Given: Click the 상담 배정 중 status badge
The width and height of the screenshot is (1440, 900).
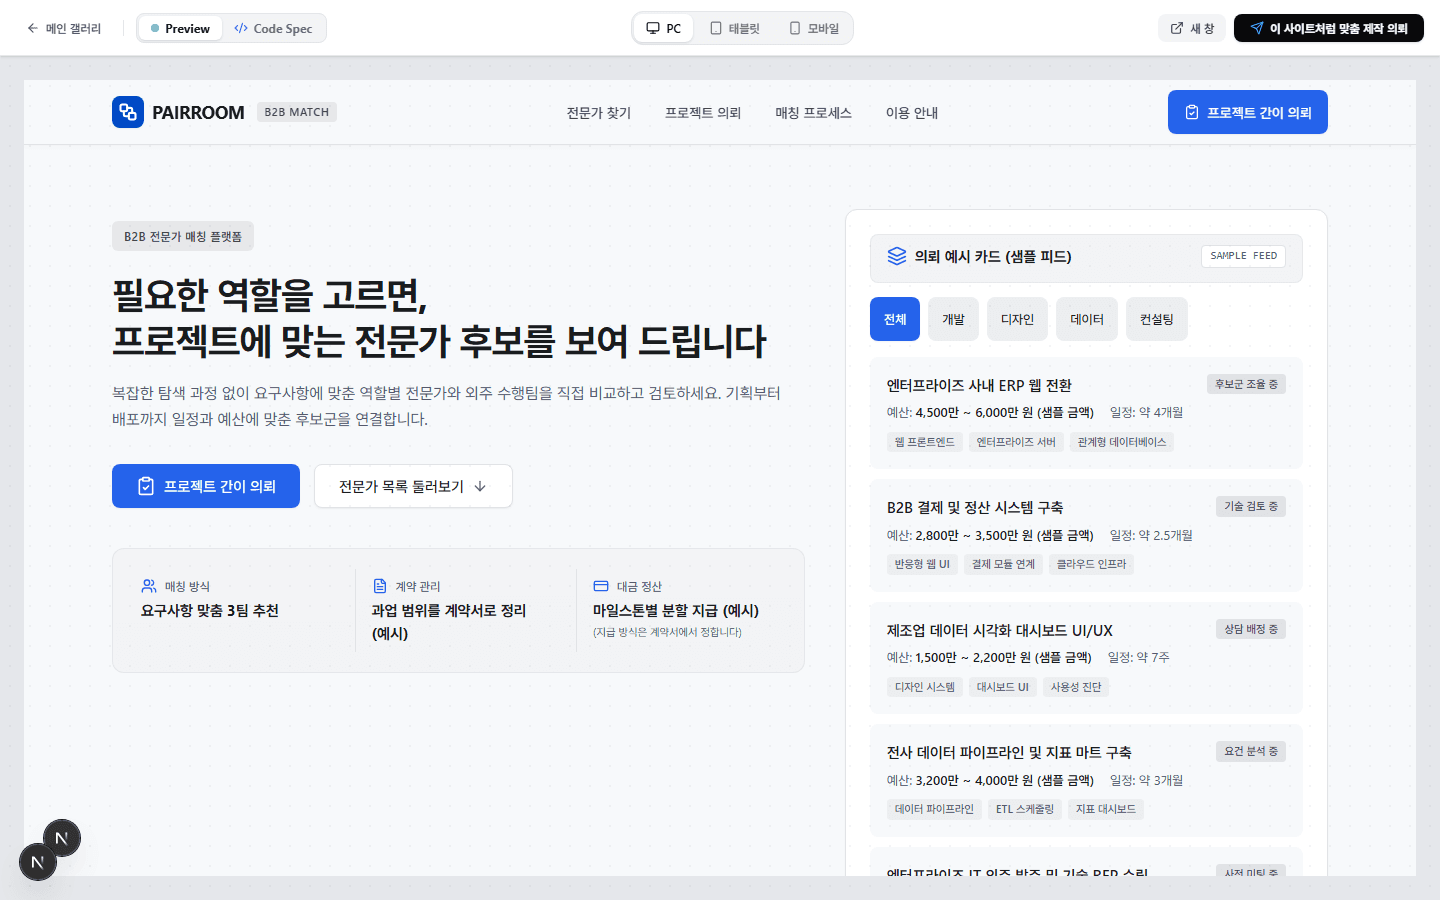Looking at the screenshot, I should [1251, 629].
